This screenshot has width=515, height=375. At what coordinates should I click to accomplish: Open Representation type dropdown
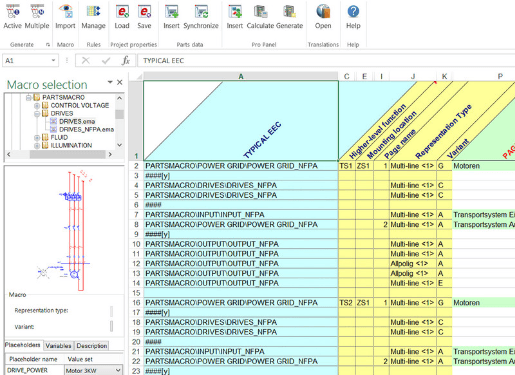(111, 311)
